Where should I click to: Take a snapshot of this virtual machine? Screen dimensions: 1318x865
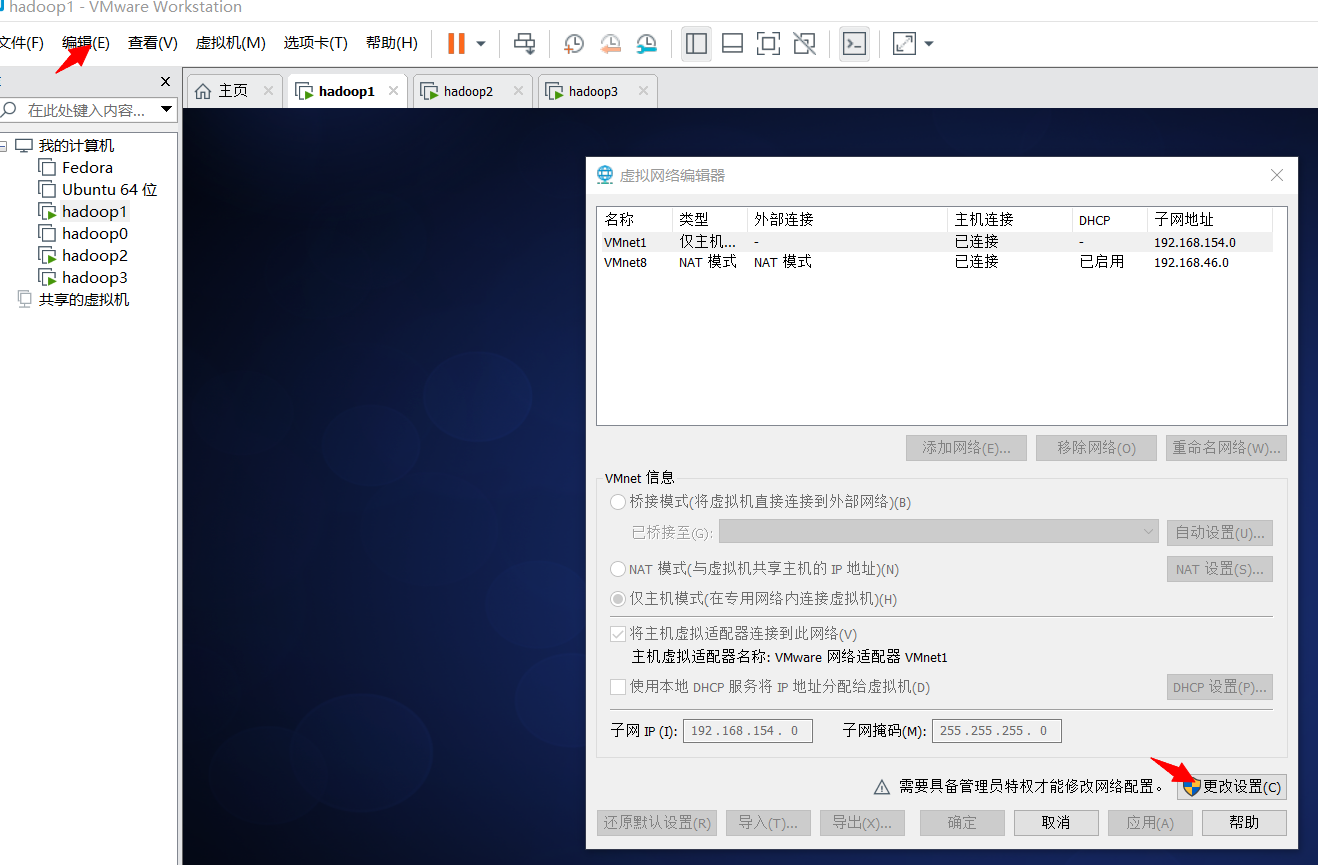pos(572,43)
